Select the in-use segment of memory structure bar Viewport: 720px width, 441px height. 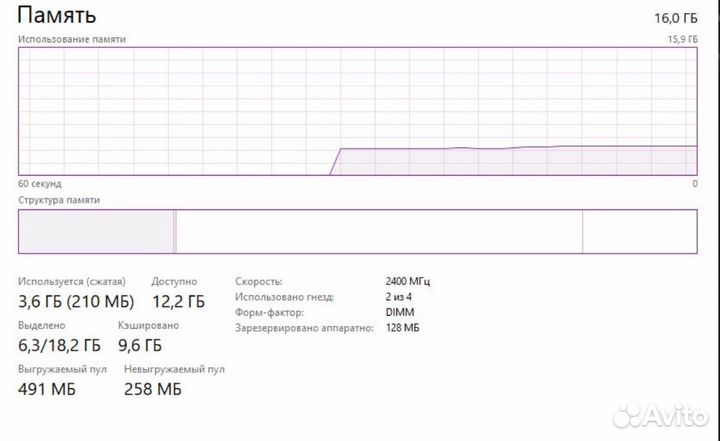(96, 231)
